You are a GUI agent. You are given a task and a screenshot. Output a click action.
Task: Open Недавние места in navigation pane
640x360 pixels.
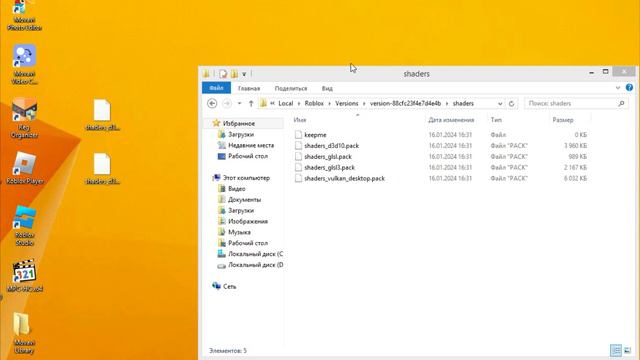251,145
